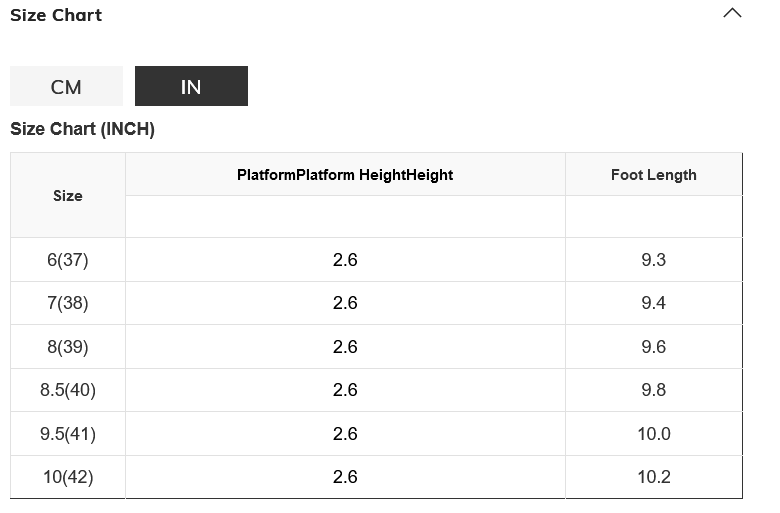Click the Size Chart heading
780x513 pixels.
click(x=56, y=15)
